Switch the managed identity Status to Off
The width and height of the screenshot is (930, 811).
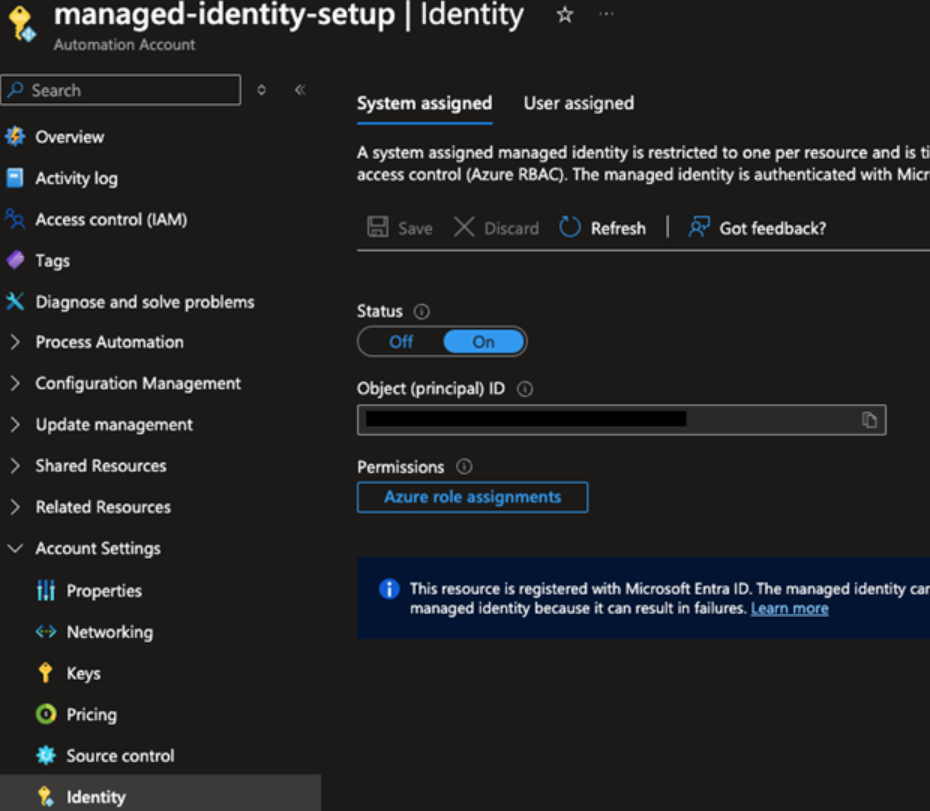coord(400,341)
